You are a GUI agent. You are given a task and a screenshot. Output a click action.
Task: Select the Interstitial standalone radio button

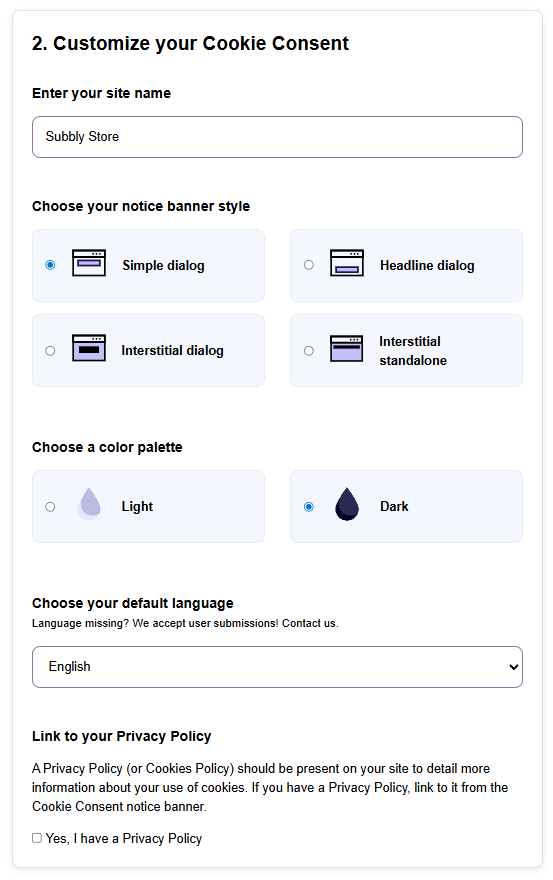[x=309, y=351]
